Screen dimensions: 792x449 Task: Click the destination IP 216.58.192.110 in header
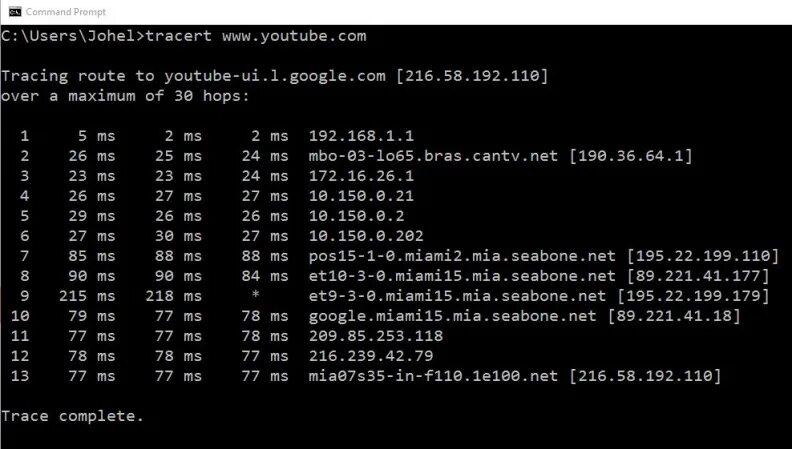click(x=471, y=76)
